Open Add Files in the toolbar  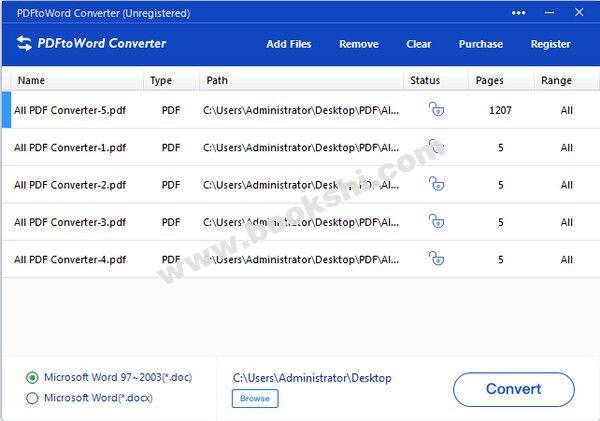pyautogui.click(x=289, y=44)
